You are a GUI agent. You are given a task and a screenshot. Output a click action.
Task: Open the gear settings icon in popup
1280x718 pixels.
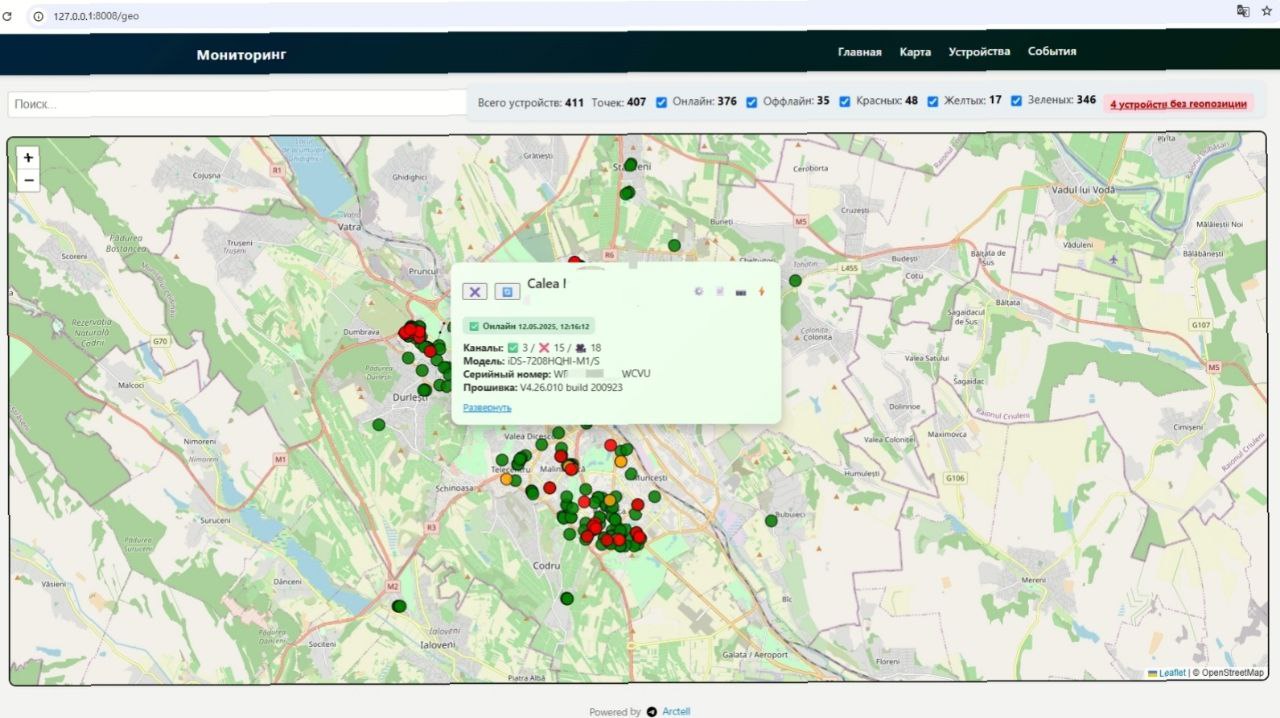coord(699,292)
